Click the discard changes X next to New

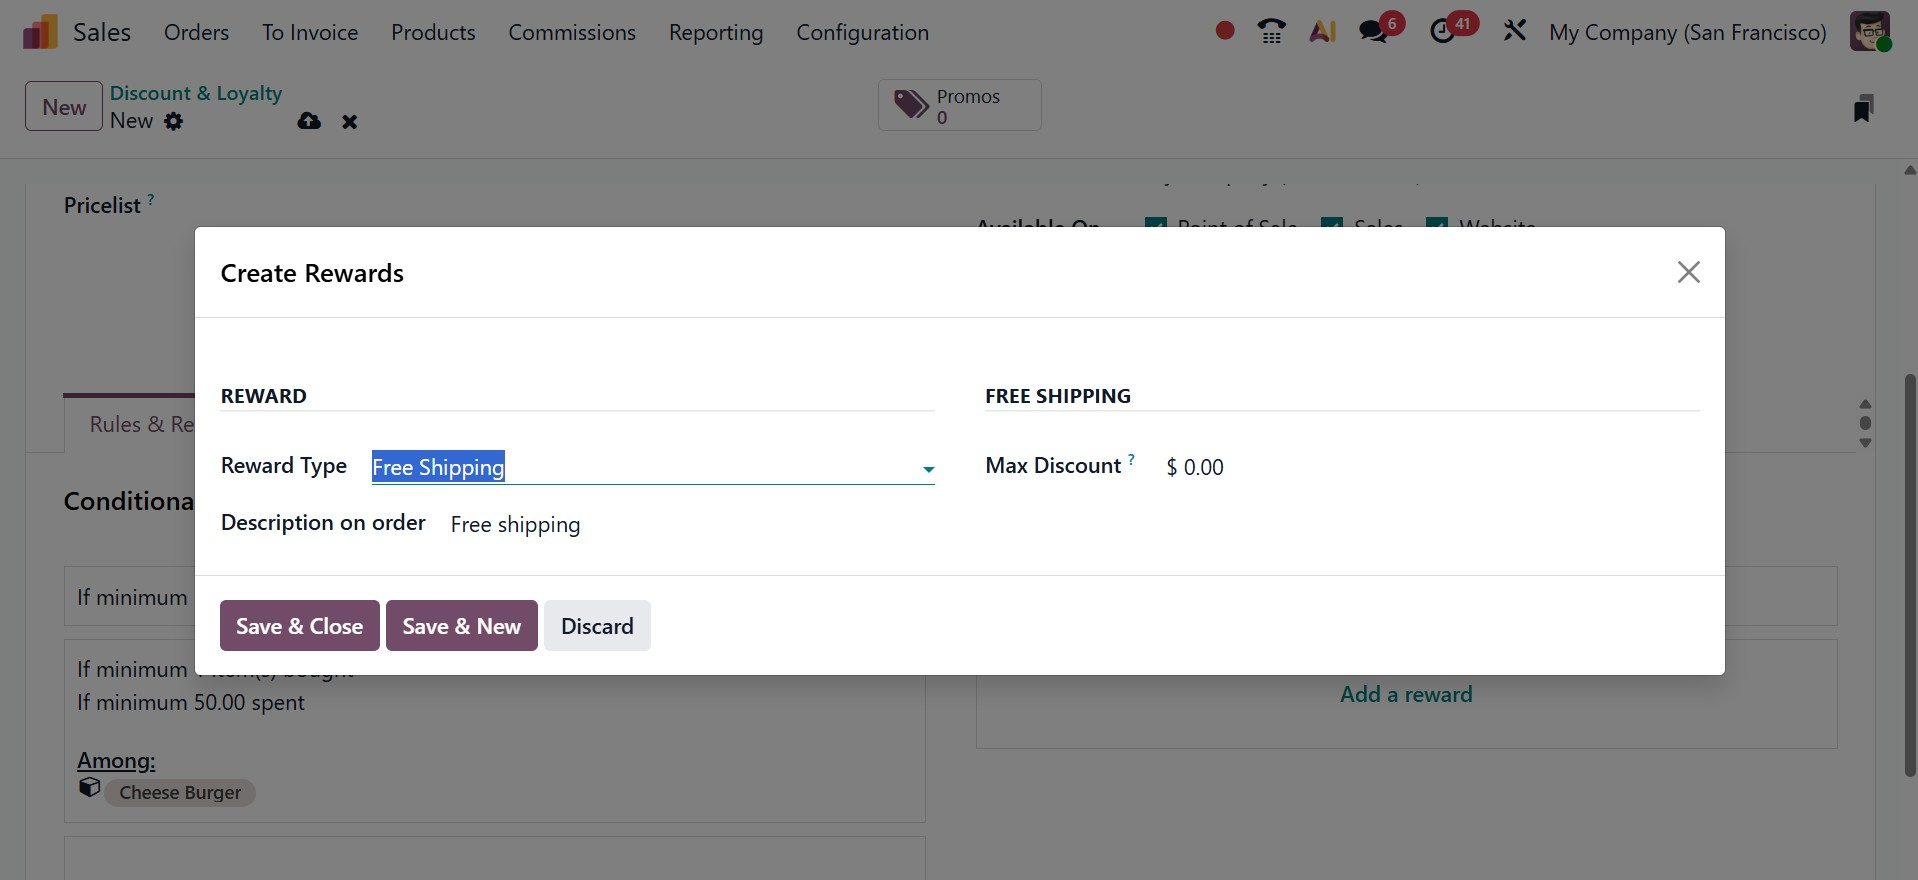349,122
